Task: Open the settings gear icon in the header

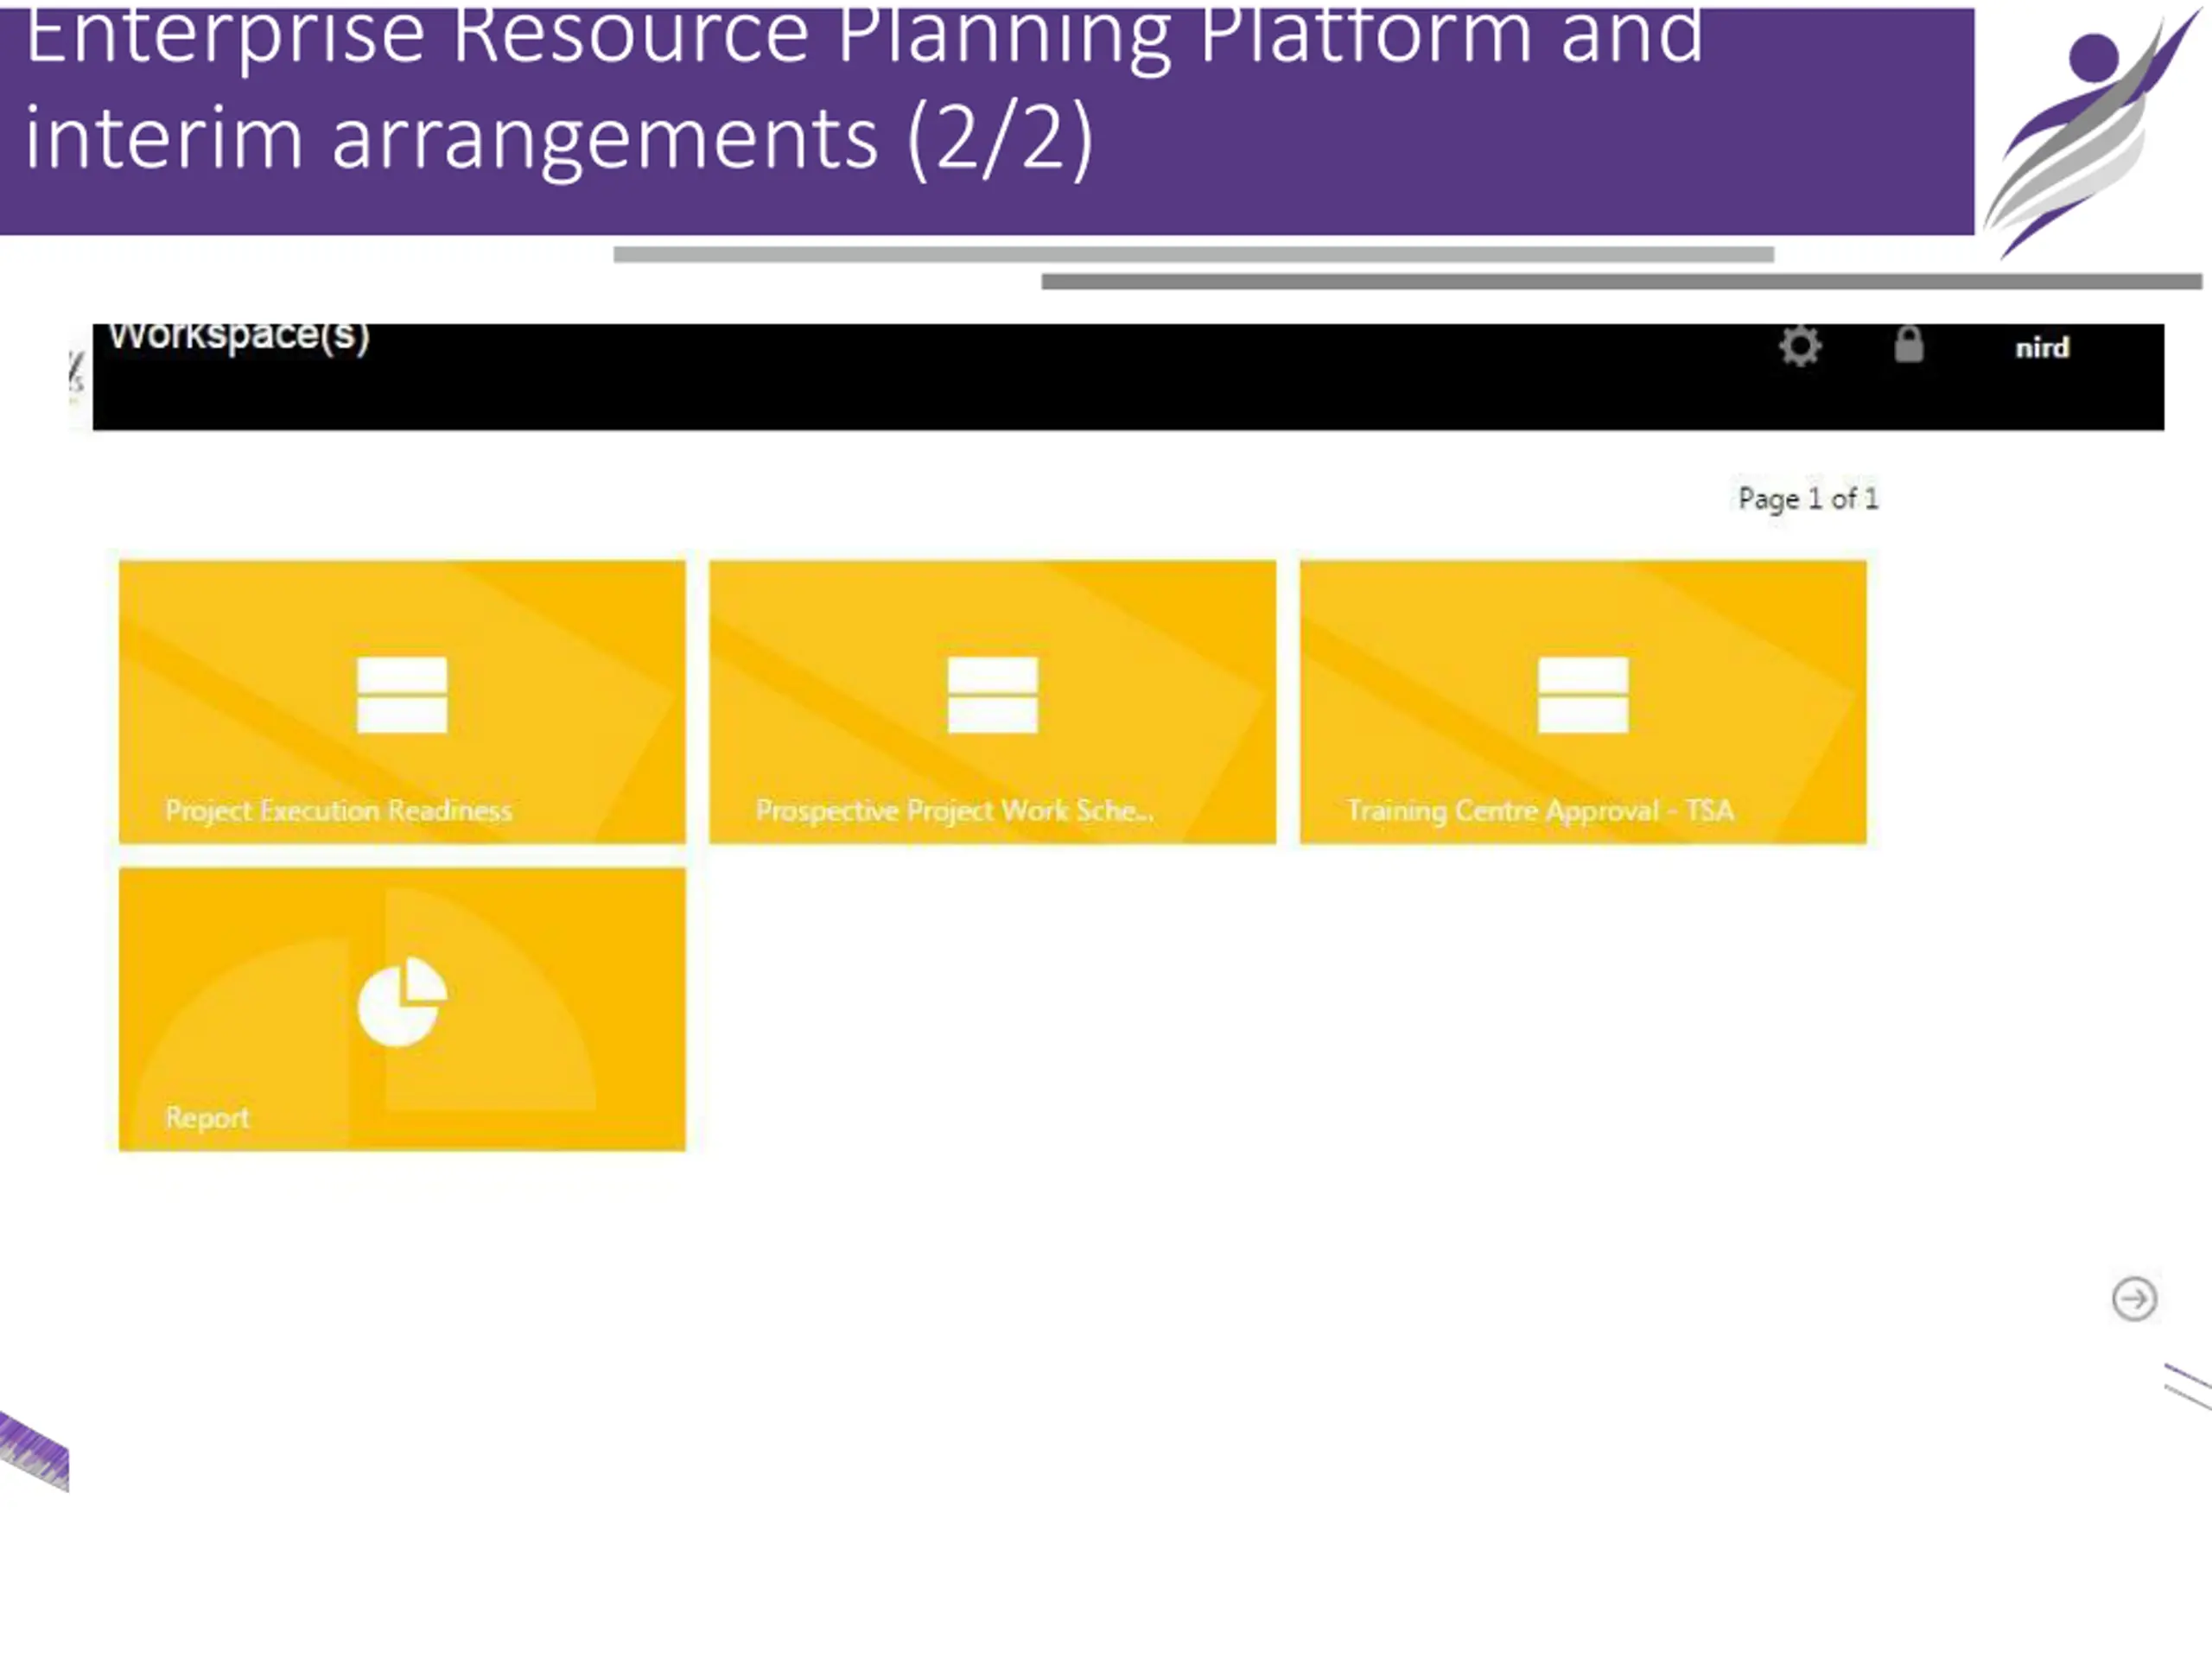Action: pos(1800,346)
